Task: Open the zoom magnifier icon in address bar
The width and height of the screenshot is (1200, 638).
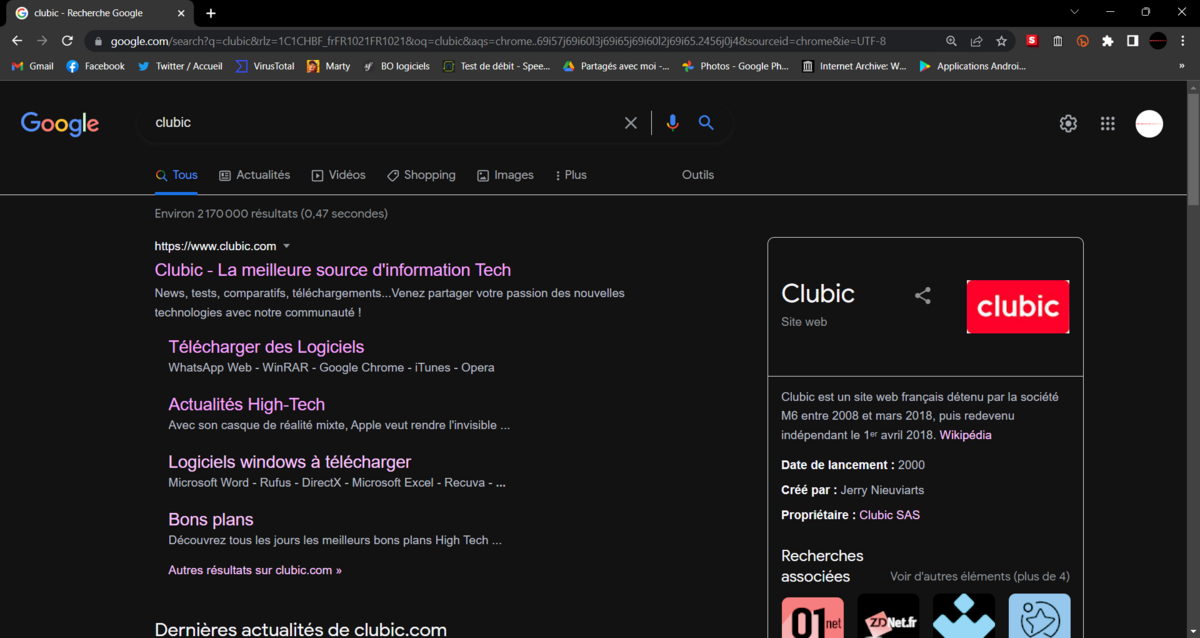Action: tap(951, 41)
